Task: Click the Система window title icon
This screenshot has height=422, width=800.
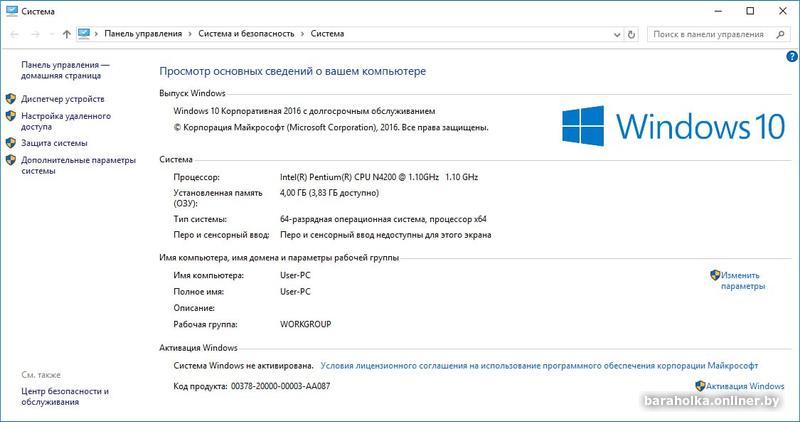Action: pyautogui.click(x=12, y=11)
